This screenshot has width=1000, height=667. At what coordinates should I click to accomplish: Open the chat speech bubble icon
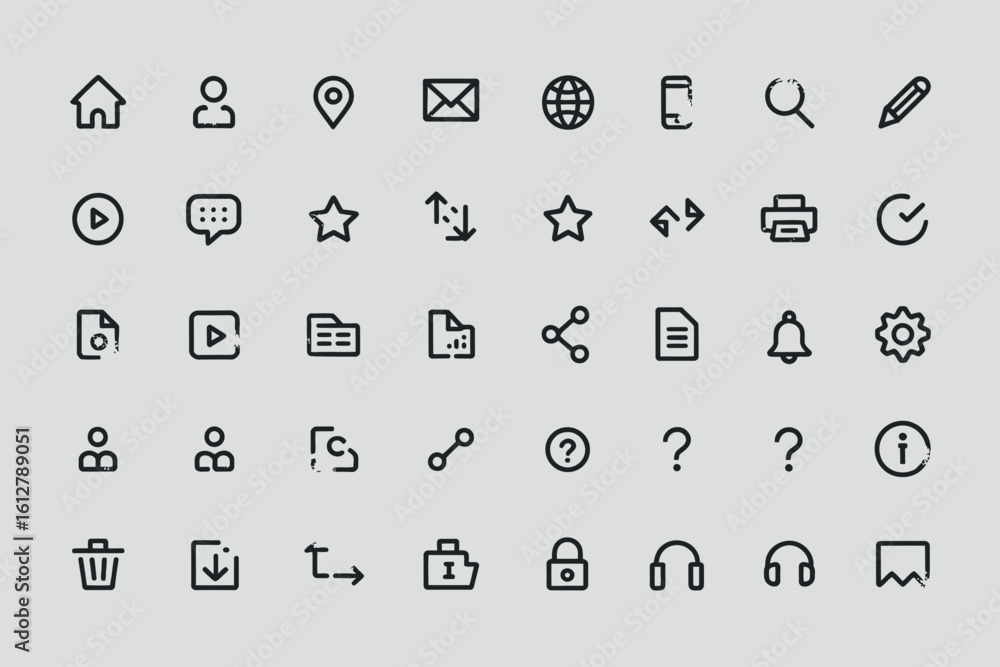[214, 219]
